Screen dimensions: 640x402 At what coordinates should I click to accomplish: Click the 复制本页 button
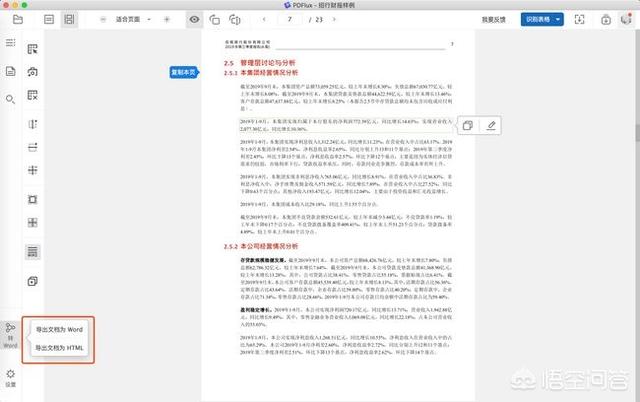[x=184, y=72]
